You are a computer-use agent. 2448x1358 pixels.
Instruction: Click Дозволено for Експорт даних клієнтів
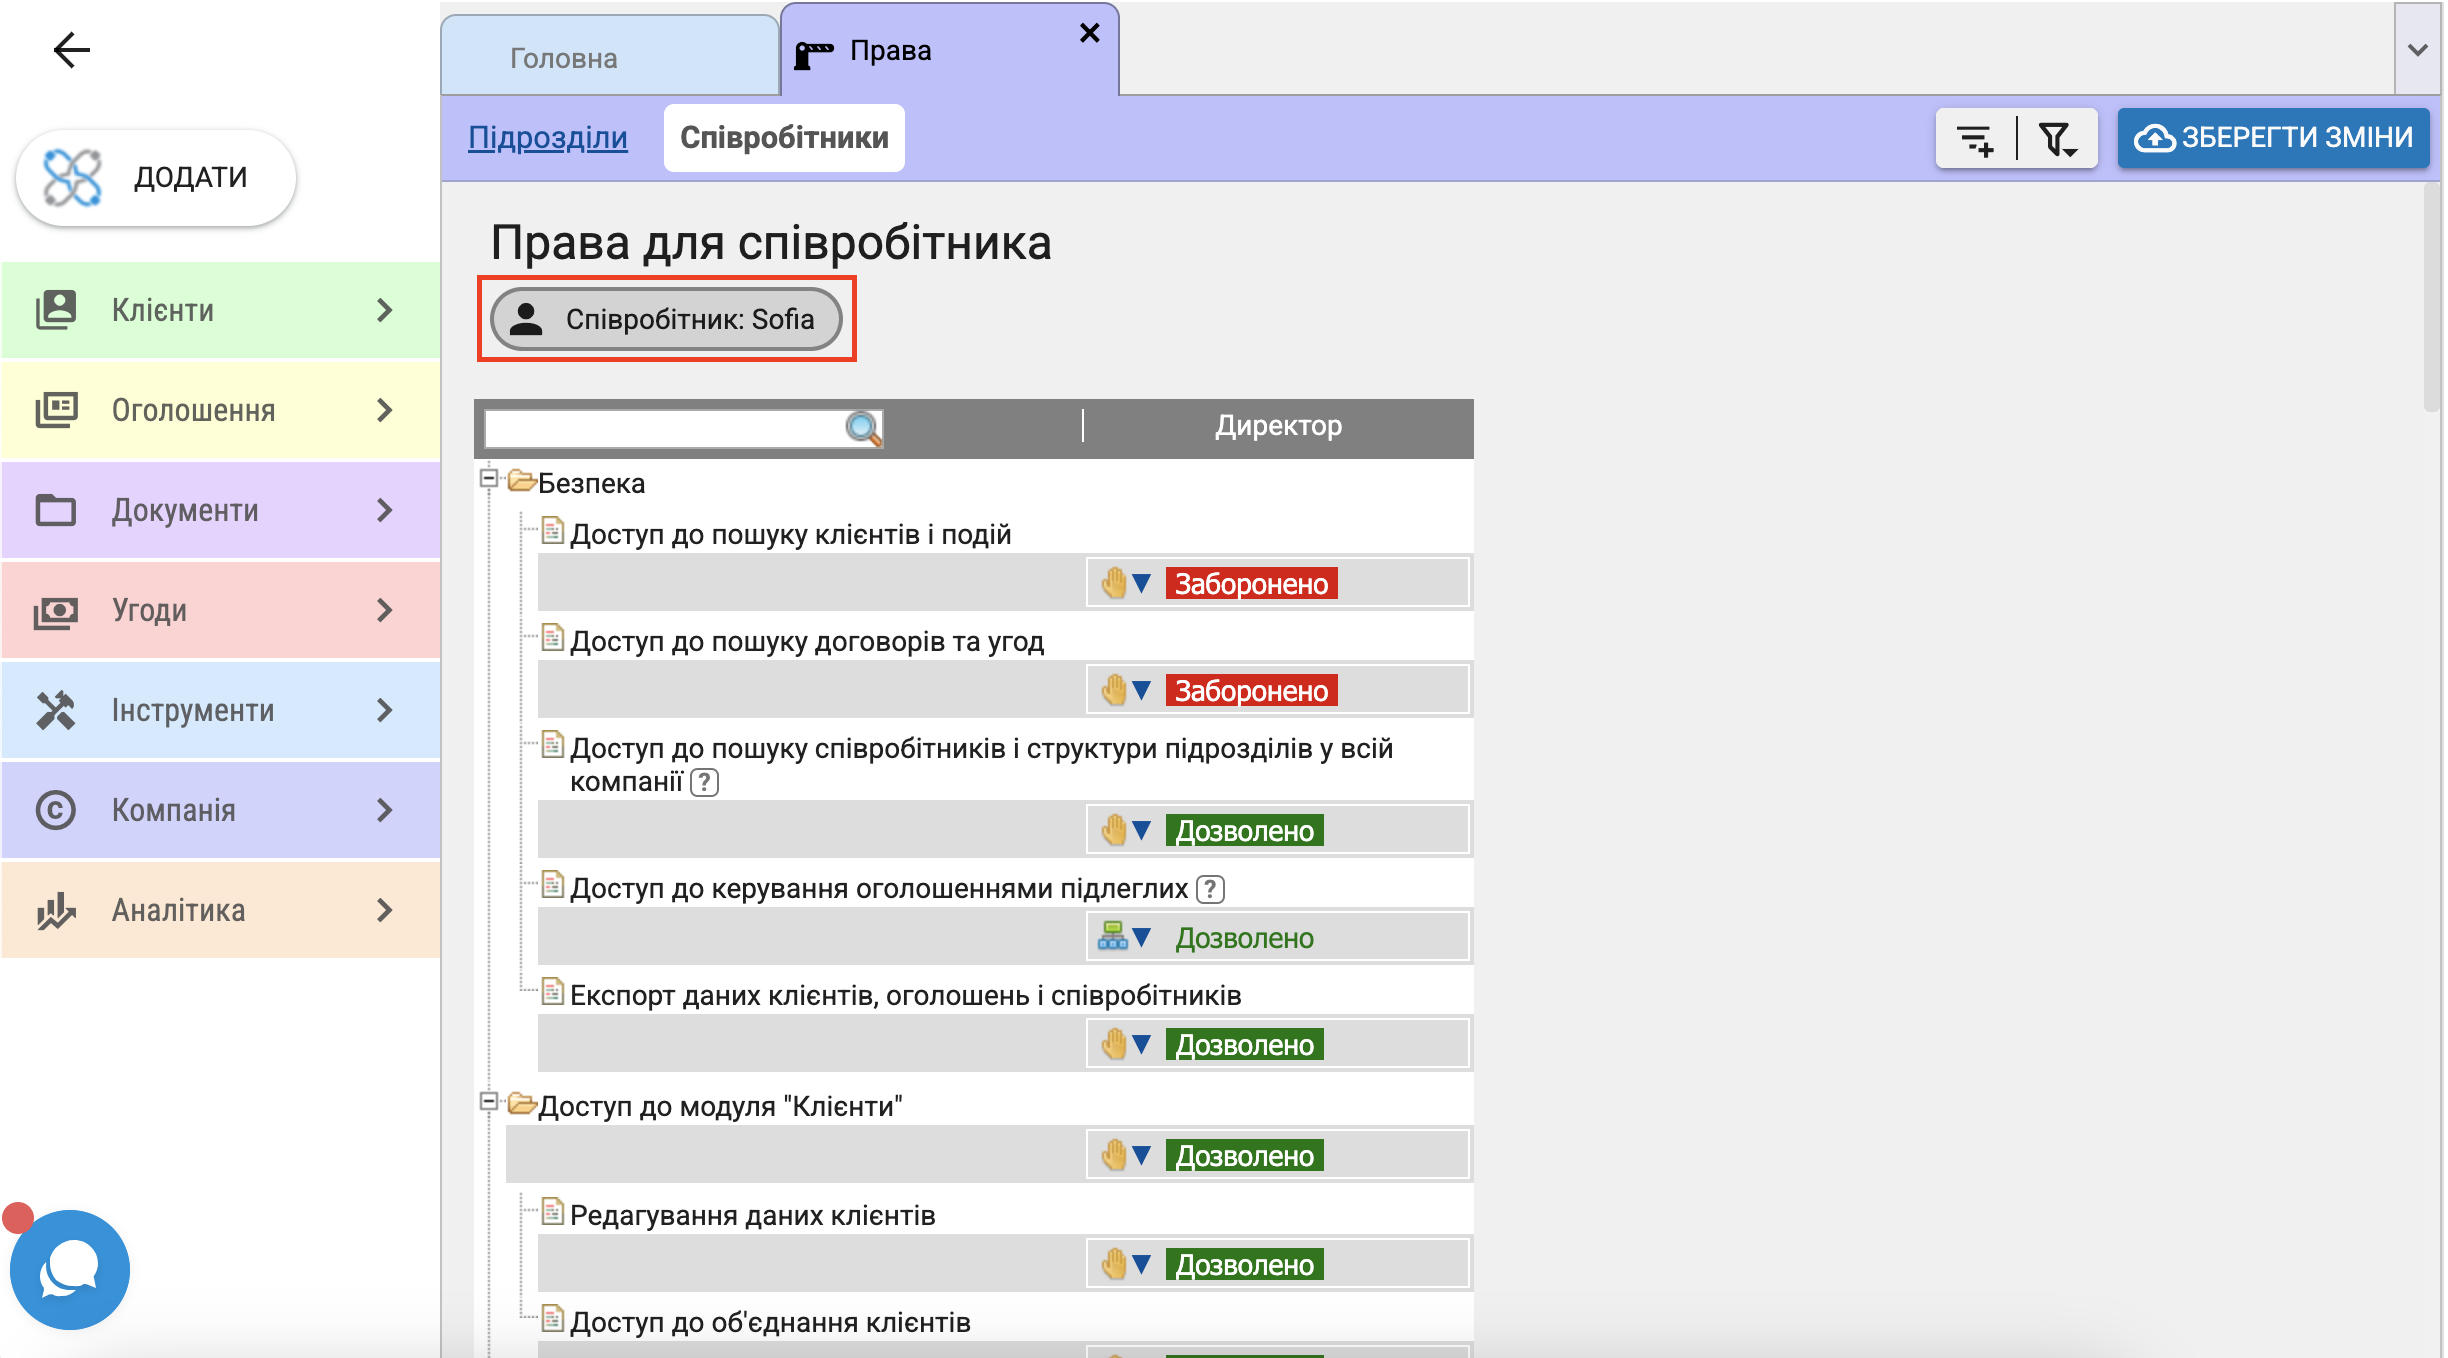tap(1244, 1044)
